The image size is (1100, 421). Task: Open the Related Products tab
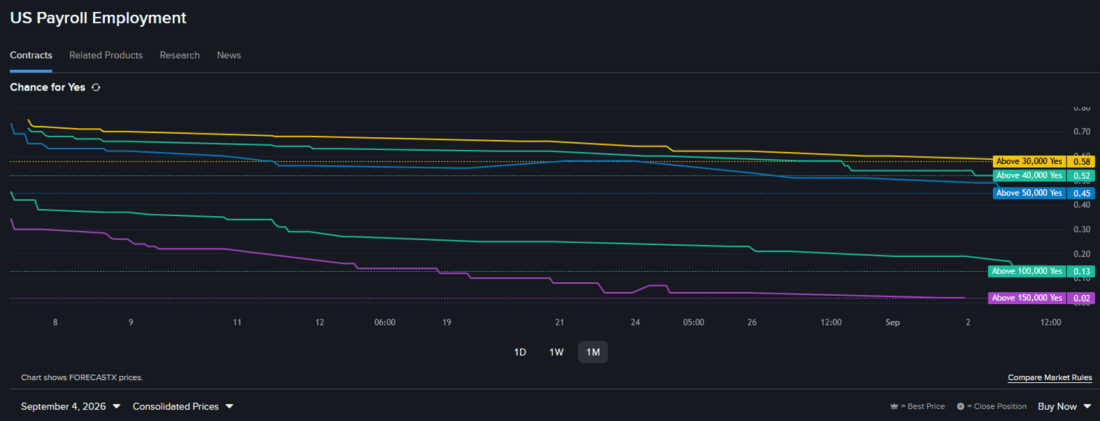click(x=106, y=55)
